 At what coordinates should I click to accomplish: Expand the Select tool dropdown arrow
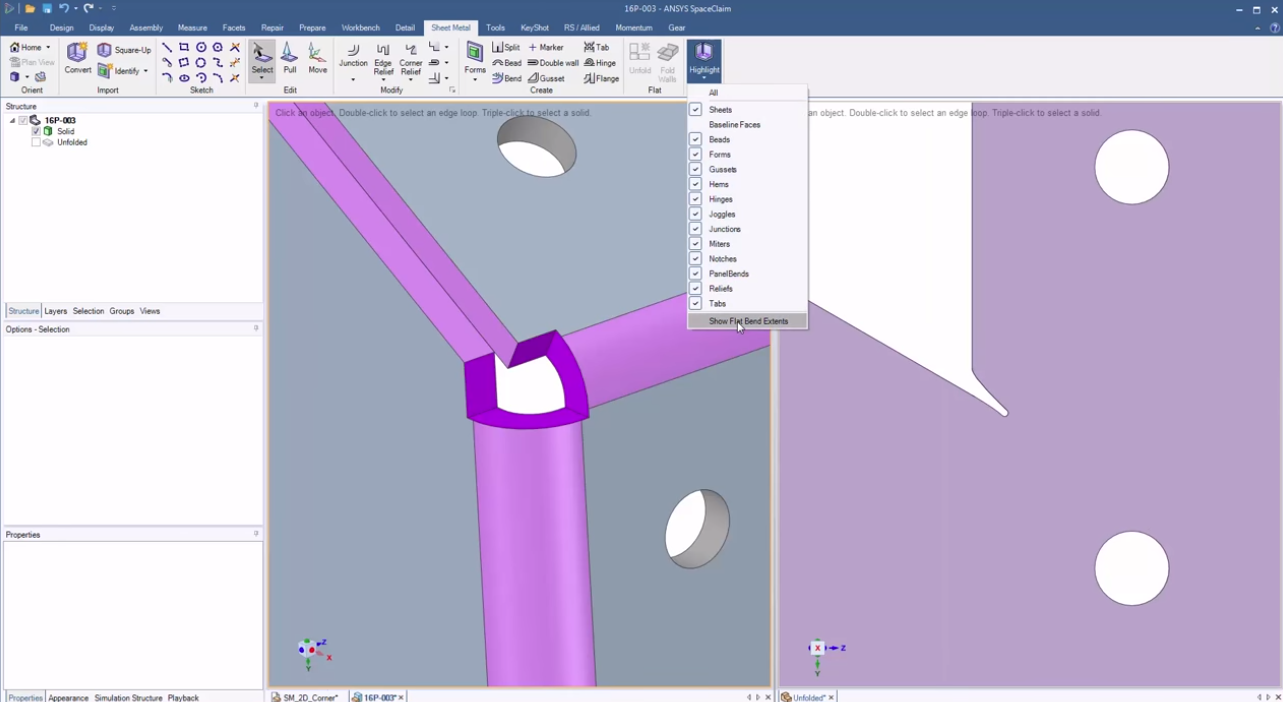click(x=262, y=79)
